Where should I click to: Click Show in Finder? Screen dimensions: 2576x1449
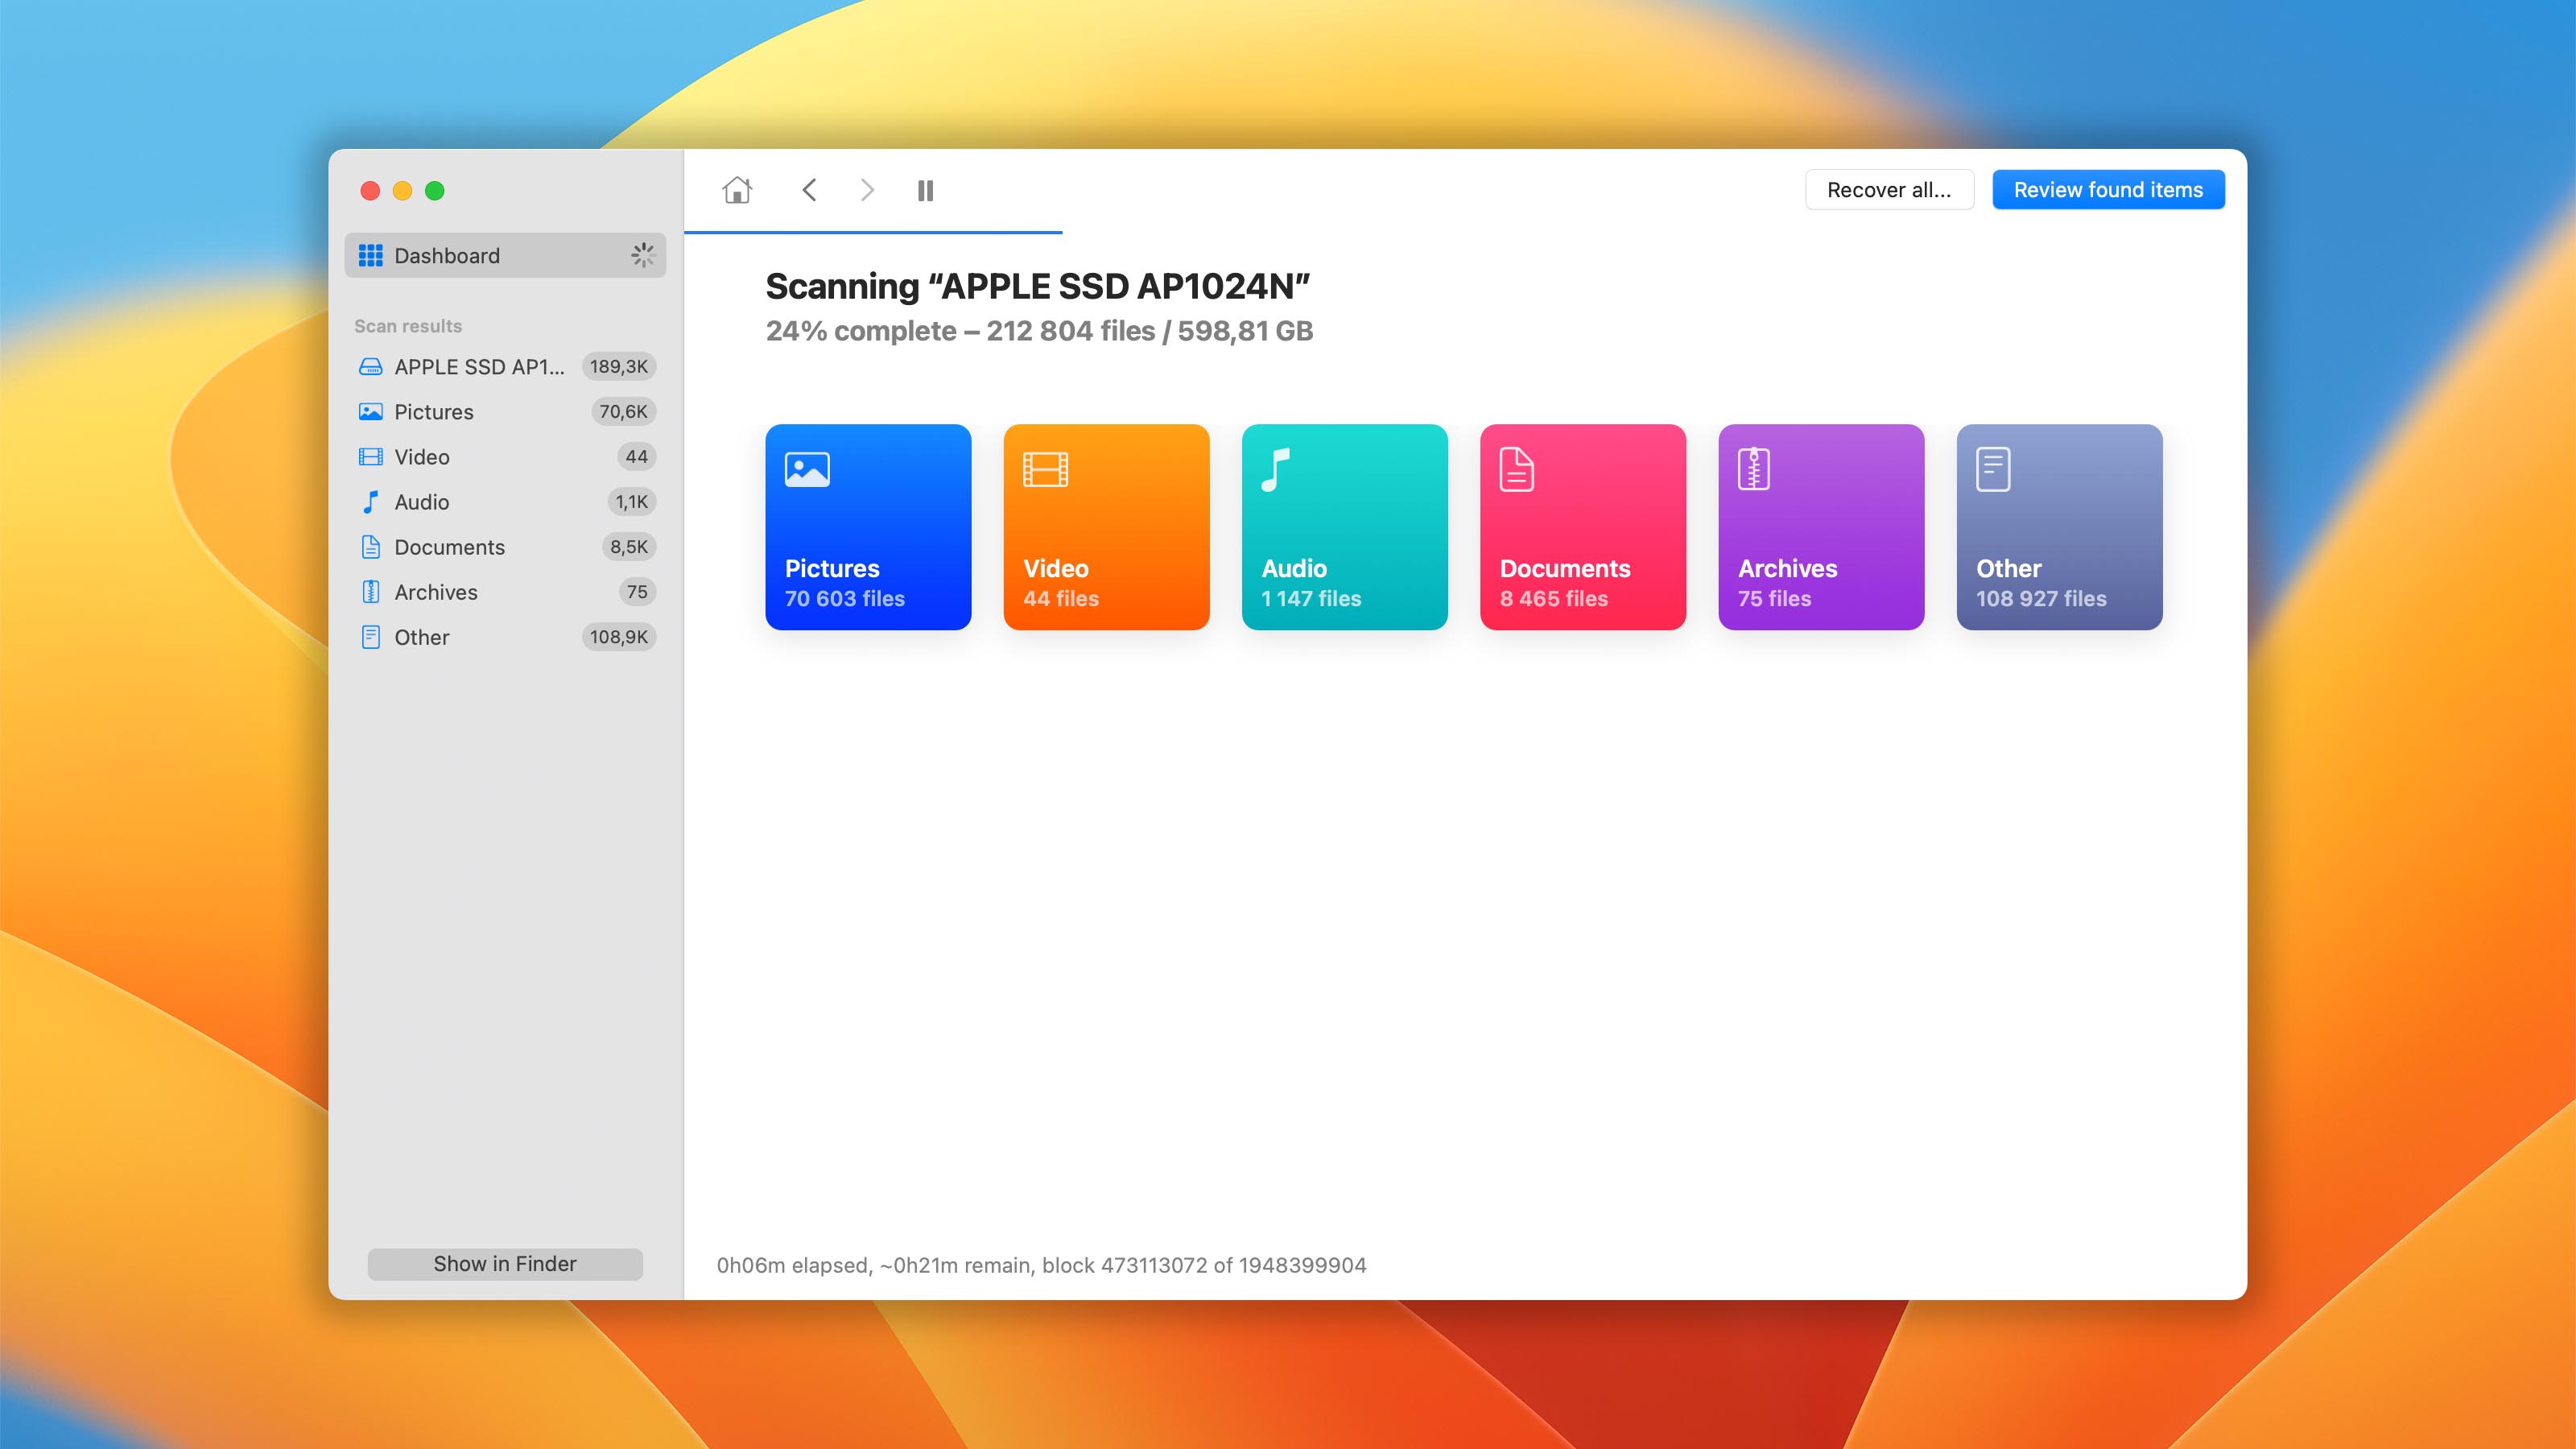tap(505, 1263)
